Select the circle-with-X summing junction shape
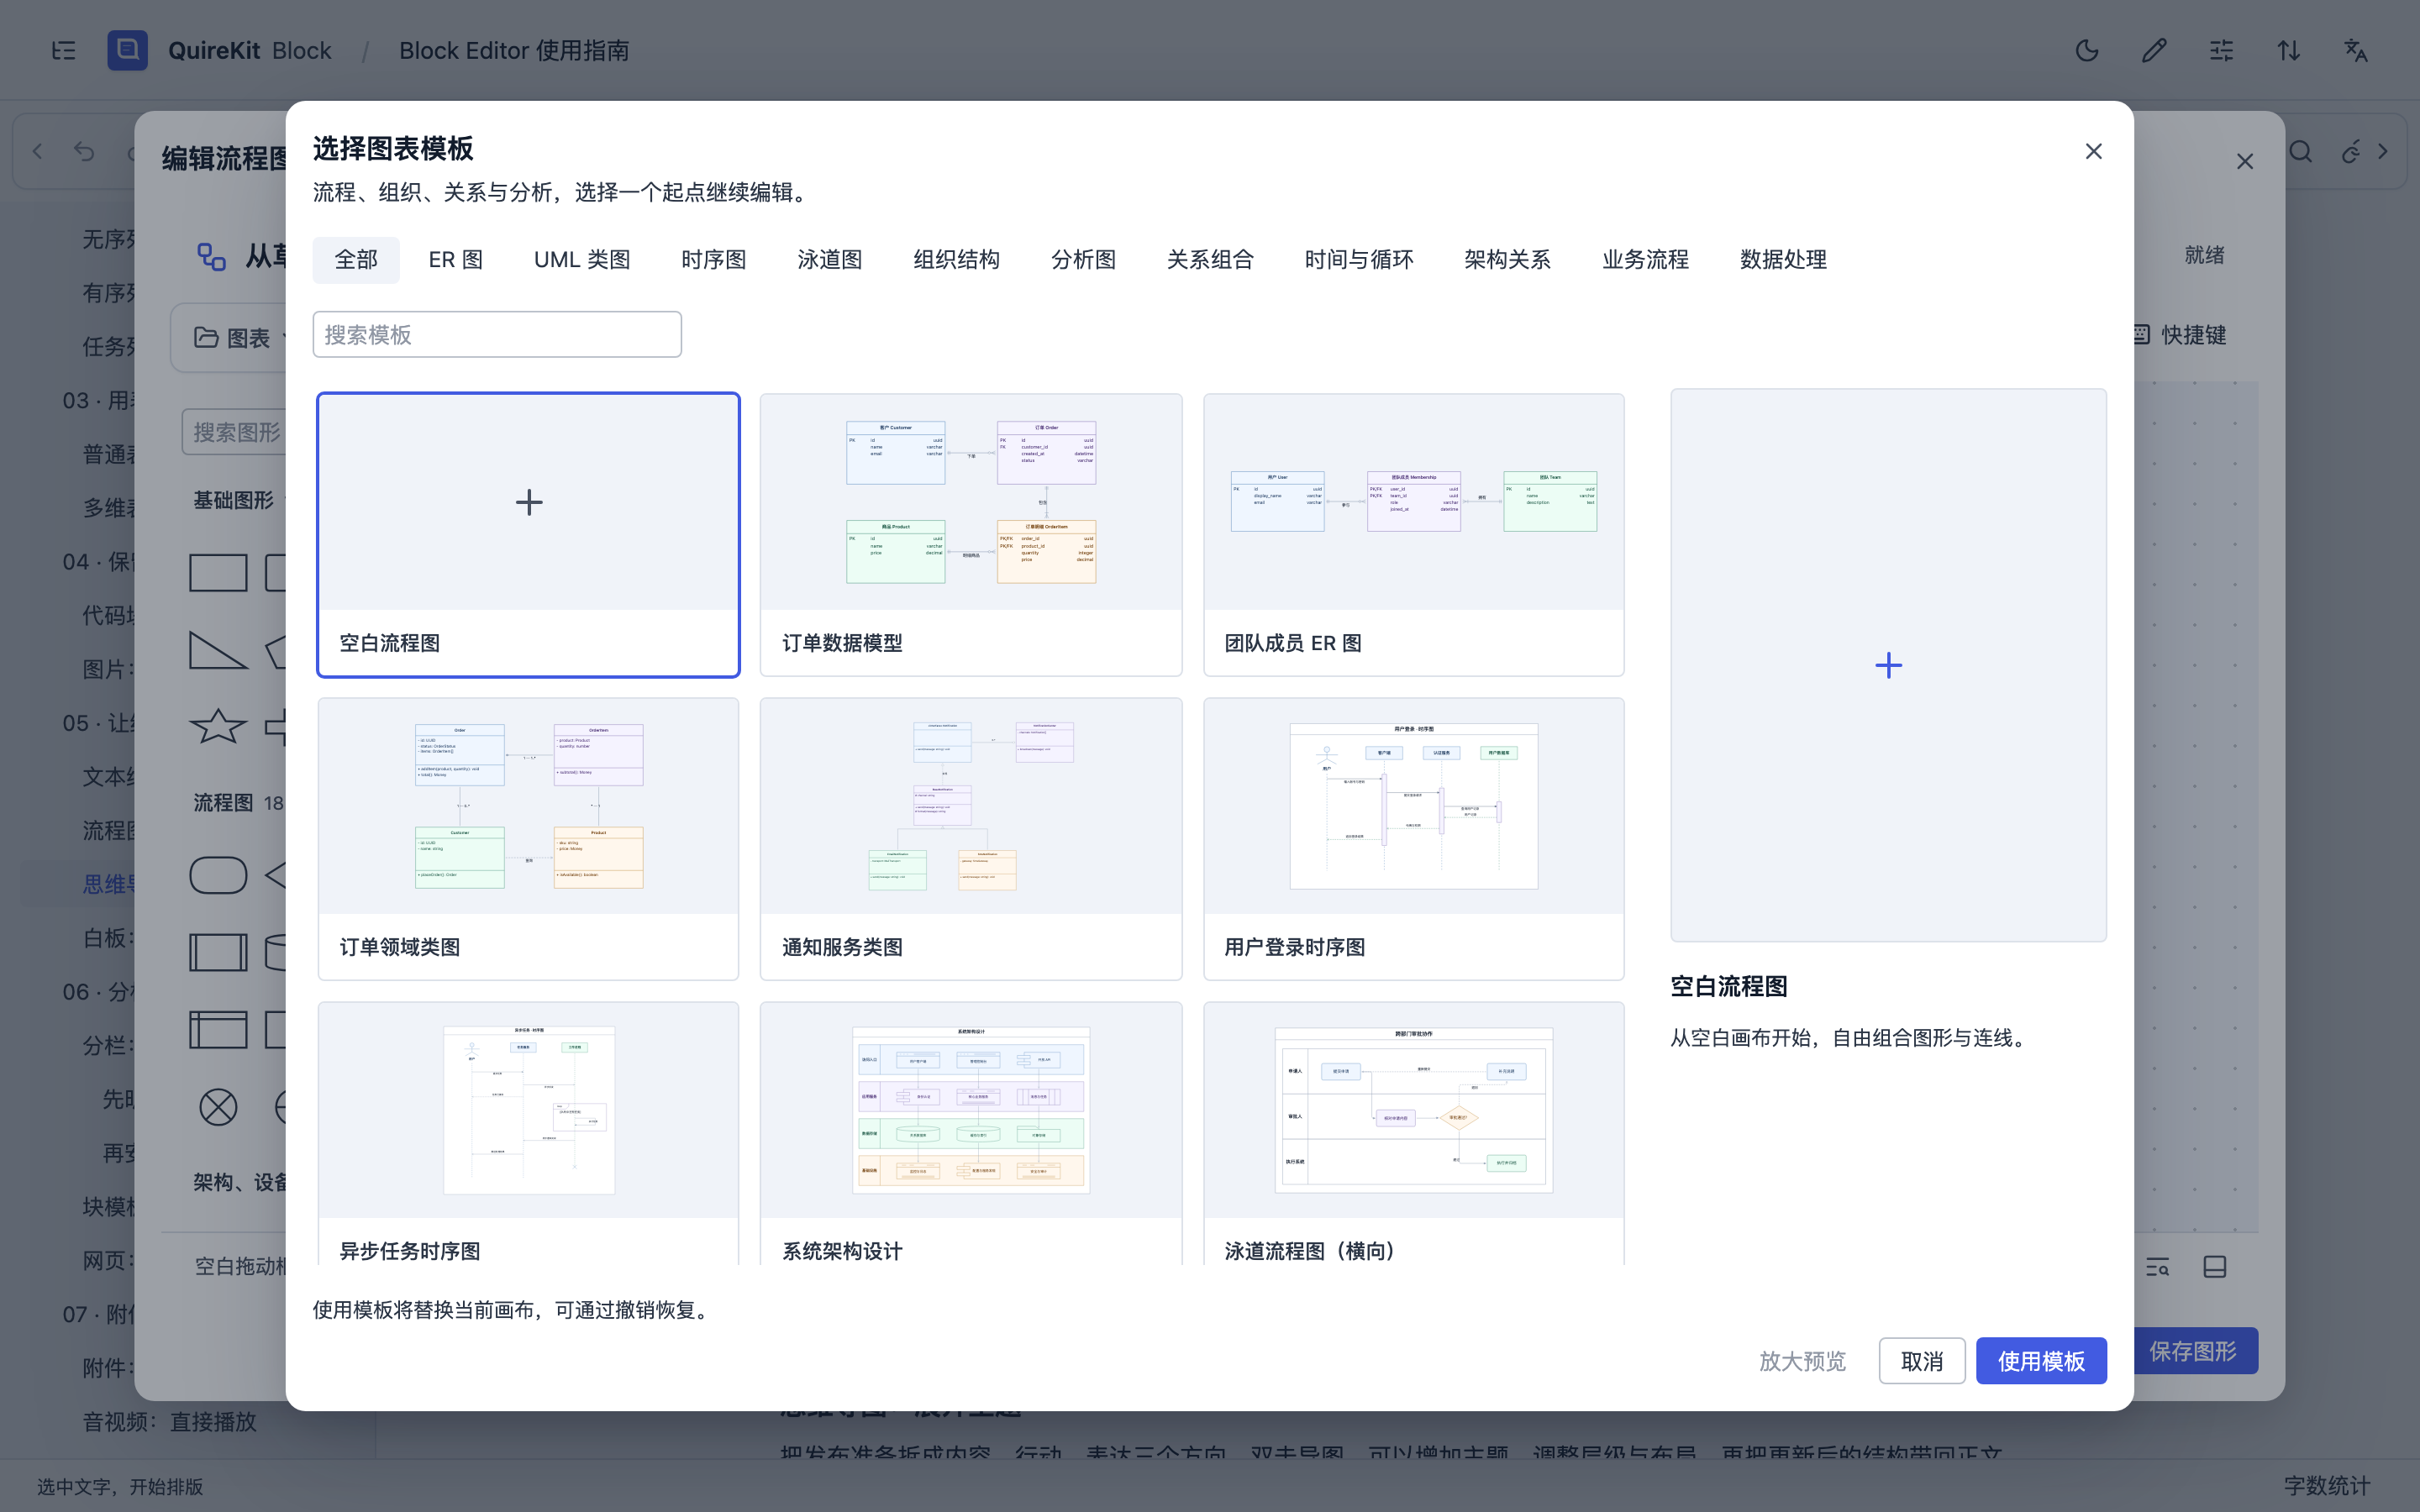This screenshot has width=2420, height=1512. (x=218, y=1107)
